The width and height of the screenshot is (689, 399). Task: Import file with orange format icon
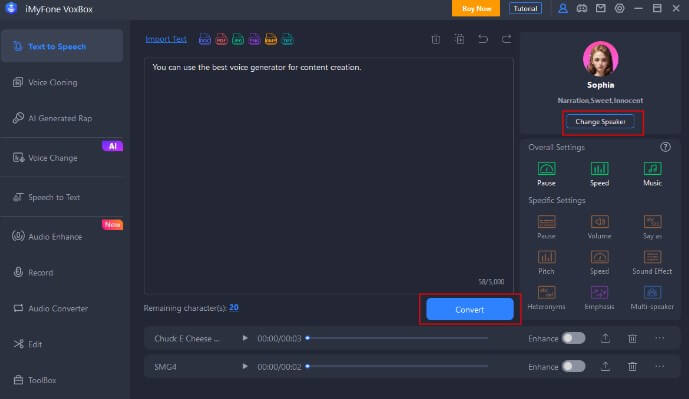(x=271, y=40)
